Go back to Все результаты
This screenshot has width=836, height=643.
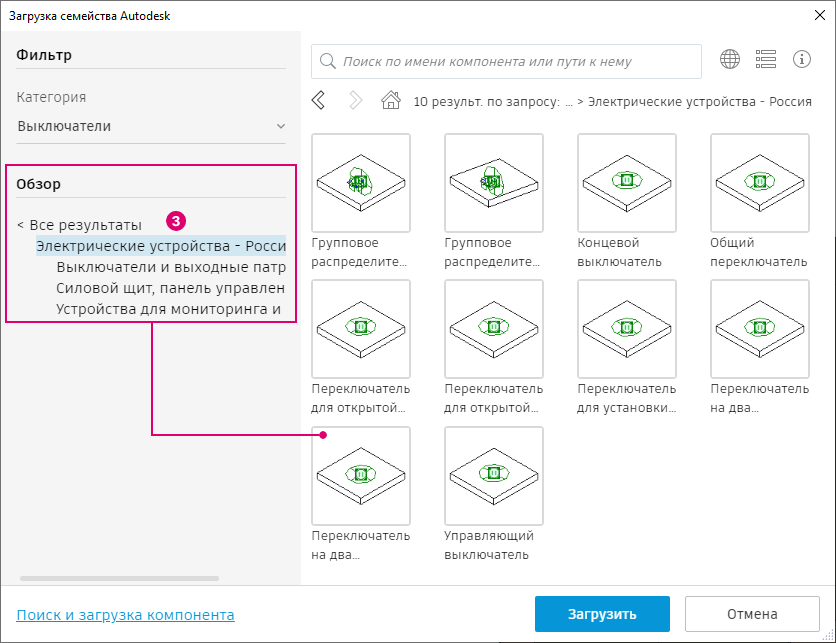(x=80, y=224)
